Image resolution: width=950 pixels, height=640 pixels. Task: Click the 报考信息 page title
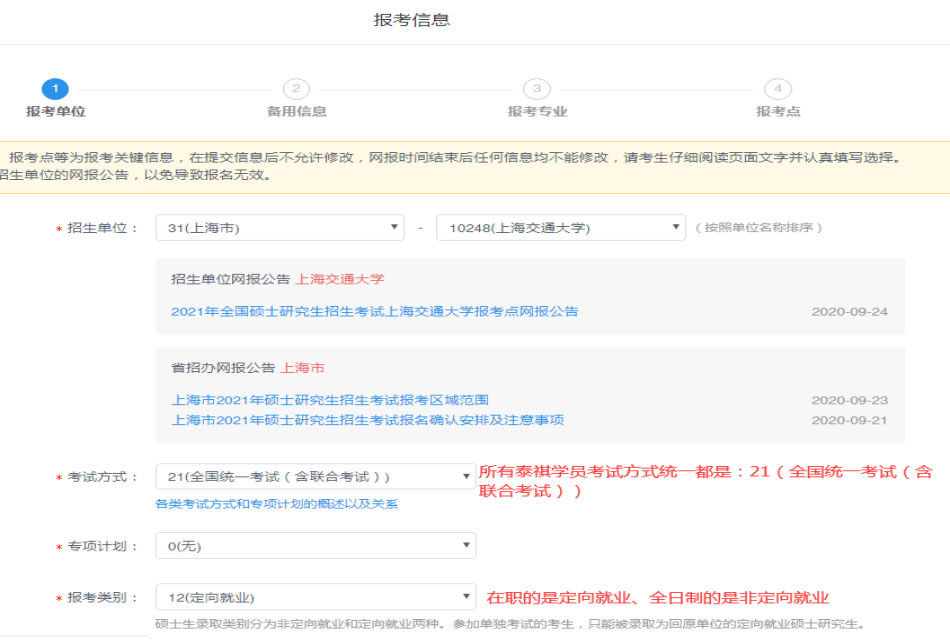tap(412, 20)
